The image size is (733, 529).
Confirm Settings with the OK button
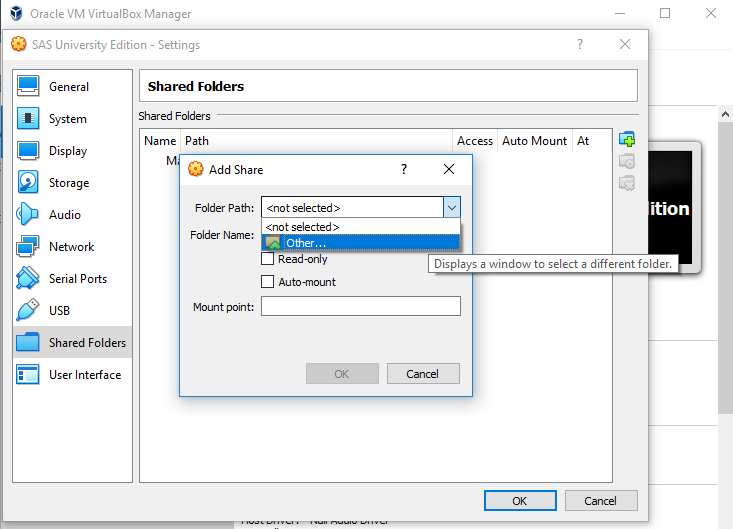(x=520, y=501)
